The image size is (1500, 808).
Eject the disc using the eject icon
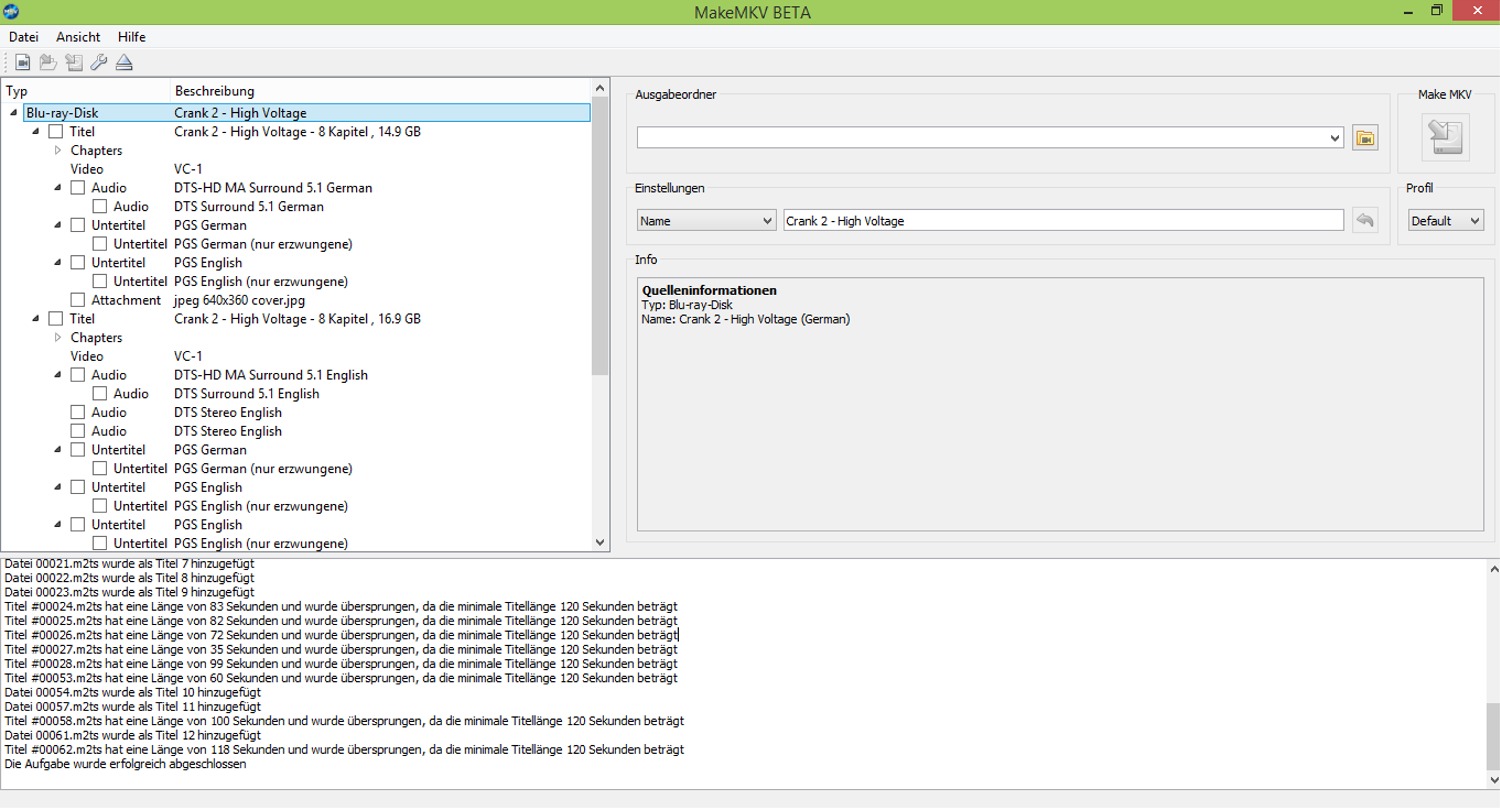(x=123, y=63)
